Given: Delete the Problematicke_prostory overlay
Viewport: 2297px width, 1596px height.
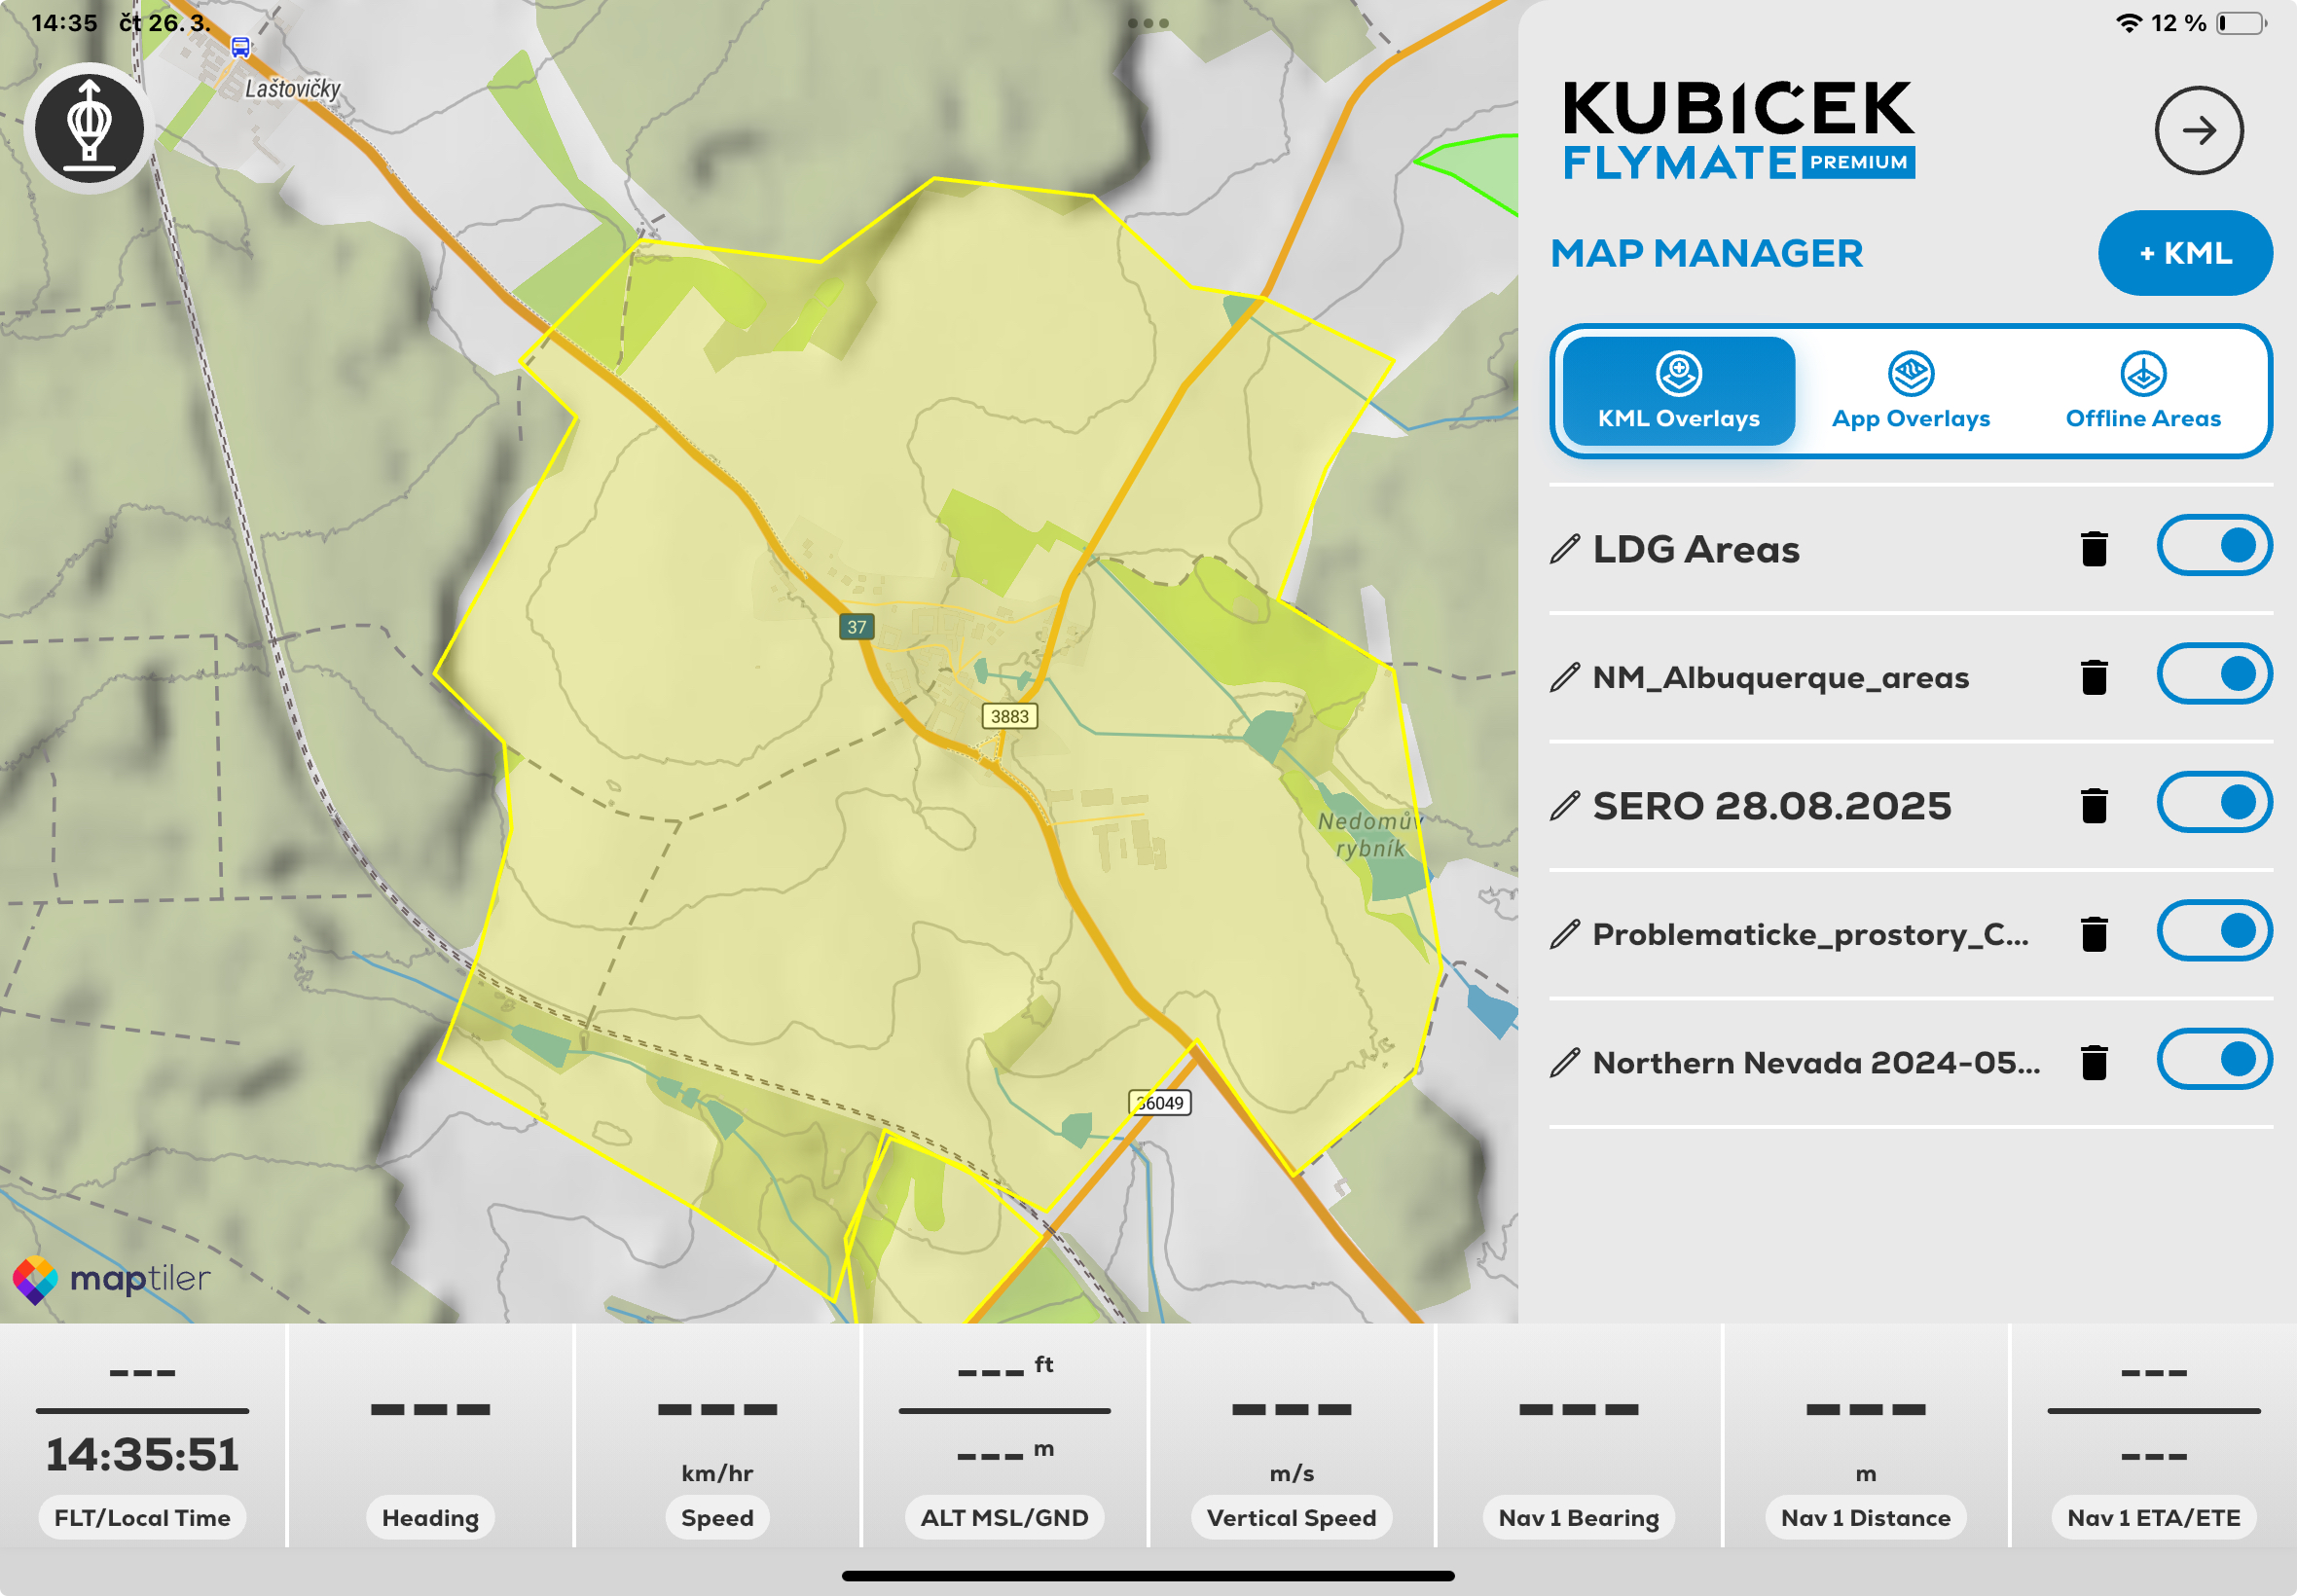Looking at the screenshot, I should (x=2093, y=934).
